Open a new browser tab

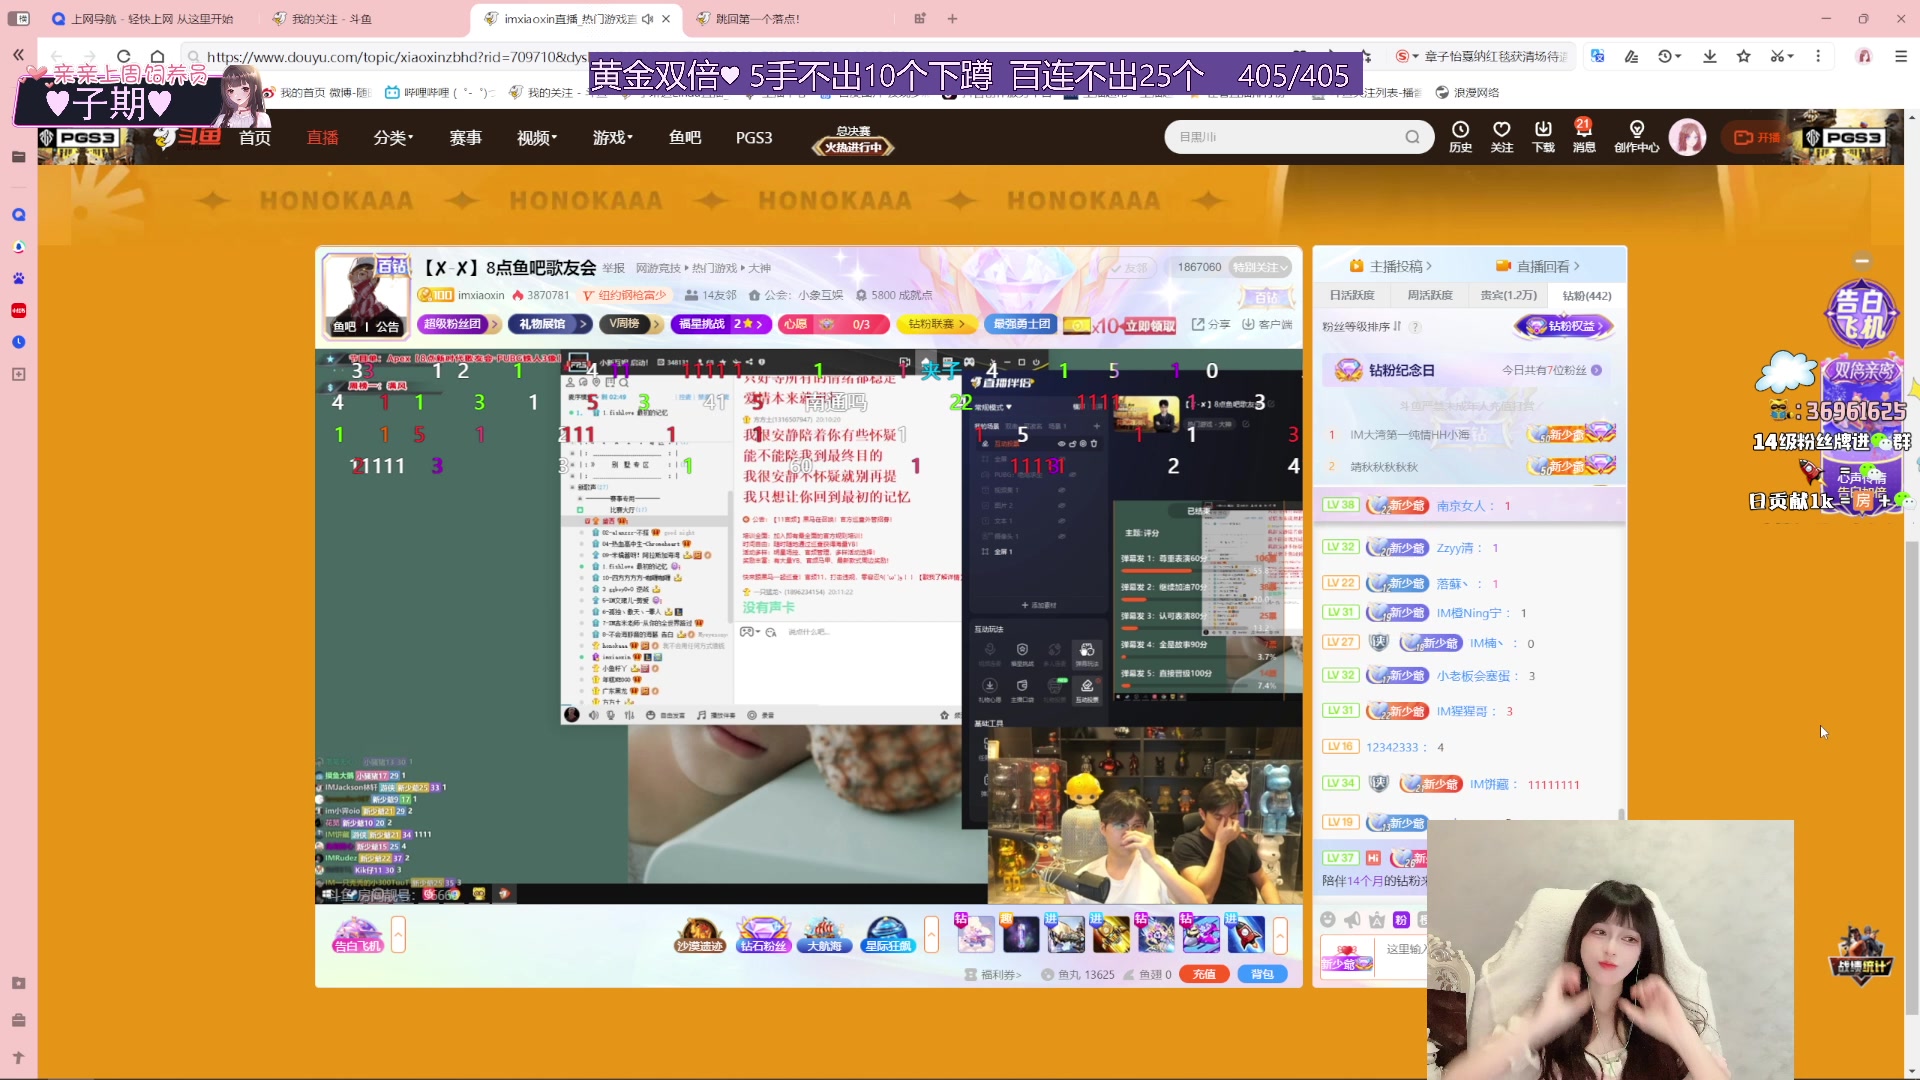click(952, 19)
